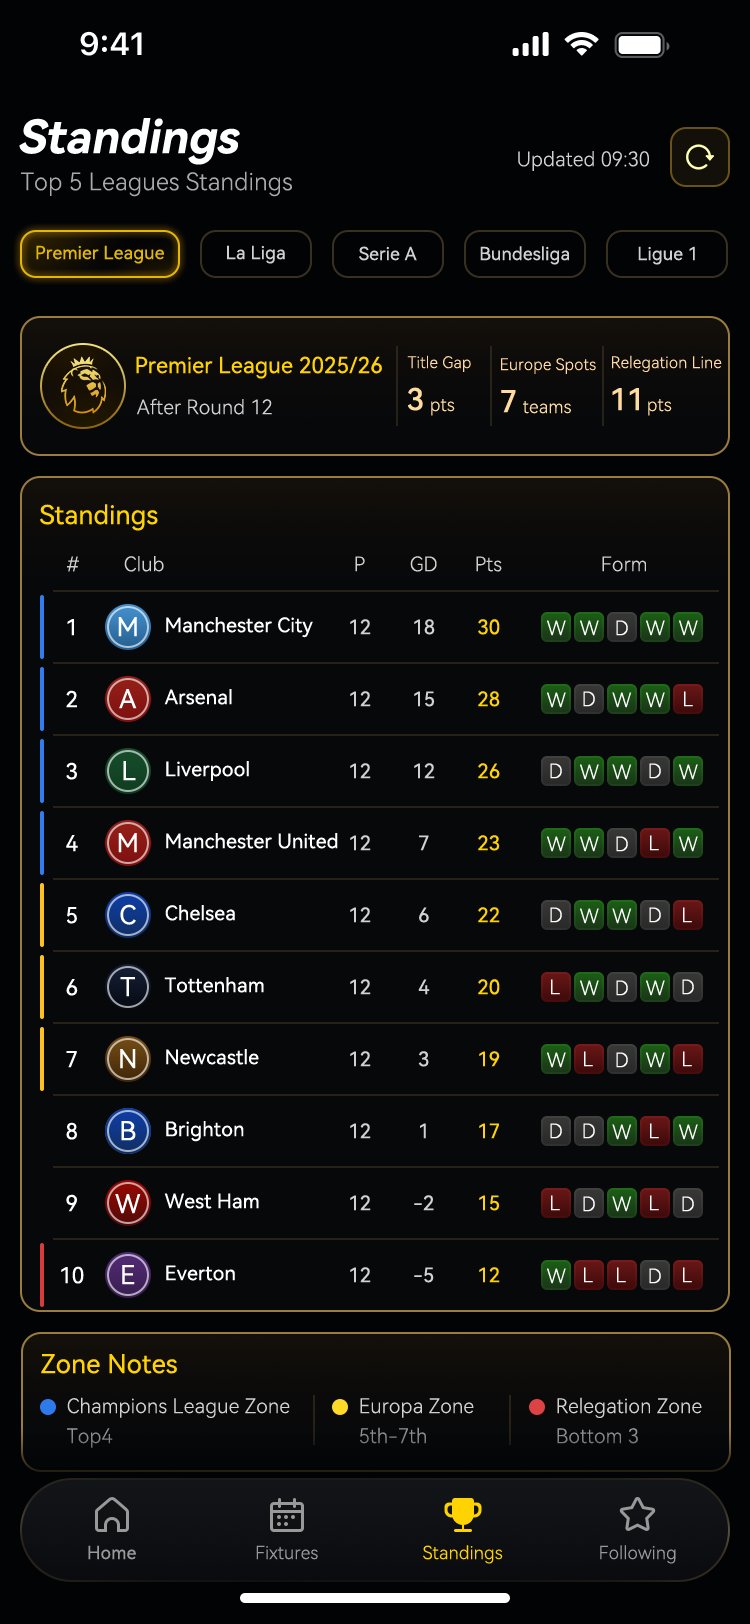This screenshot has height=1624, width=750.
Task: Tap Arsenal's red A badge
Action: point(128,699)
